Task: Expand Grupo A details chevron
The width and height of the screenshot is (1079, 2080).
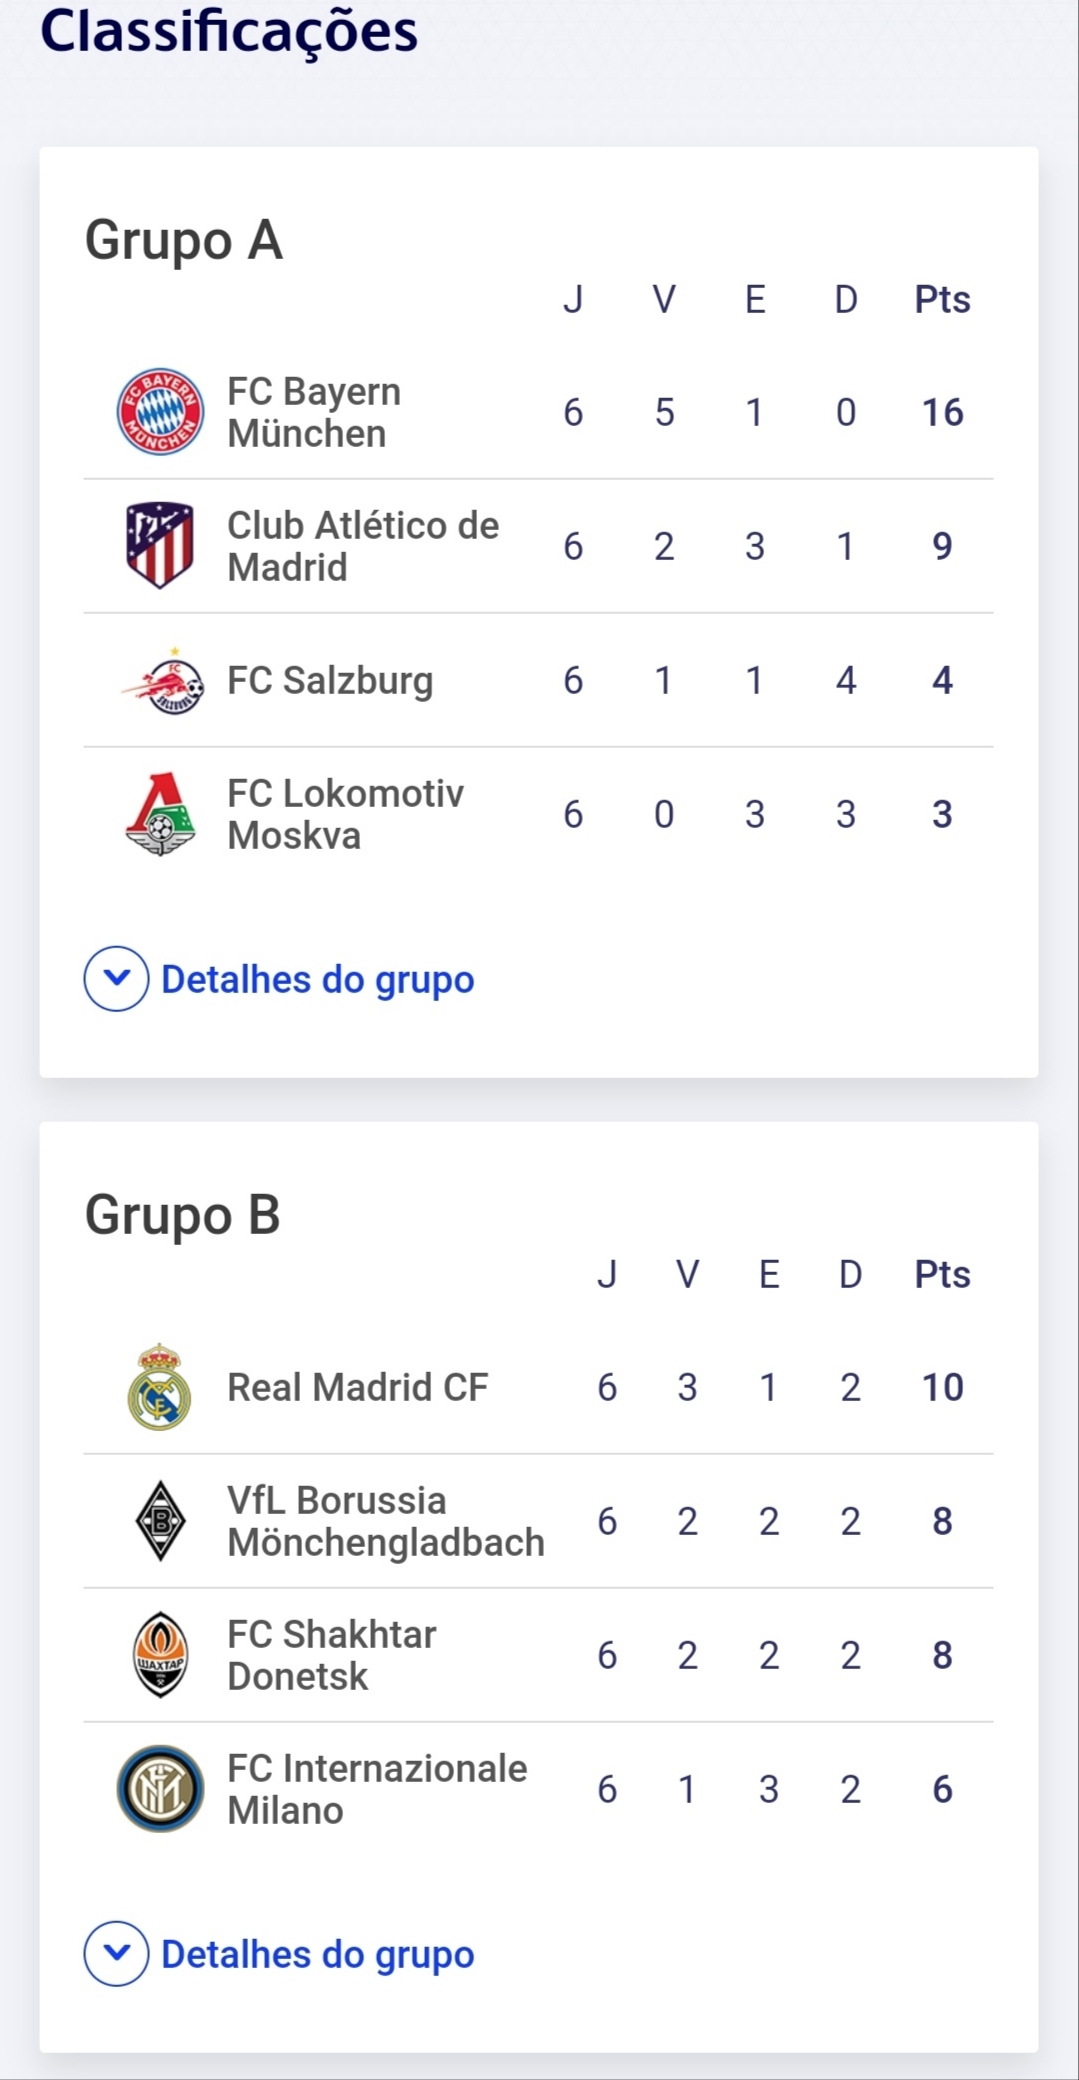Action: coord(117,979)
